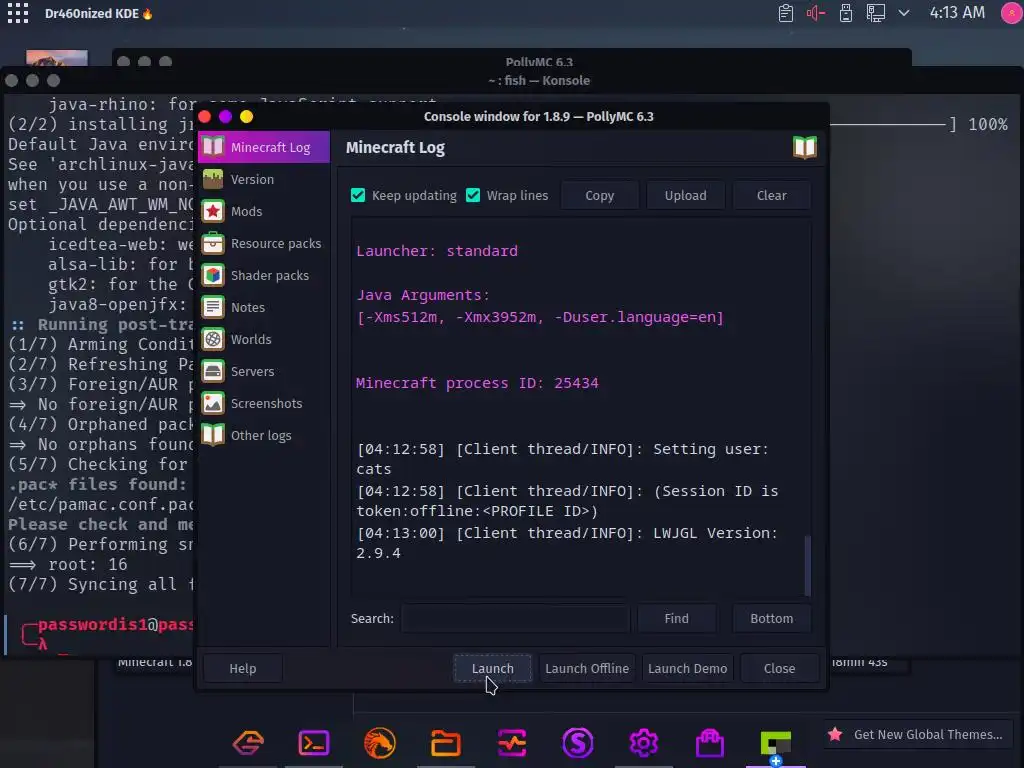Viewport: 1024px width, 768px height.
Task: Open the file manager folder dock icon
Action: point(446,743)
